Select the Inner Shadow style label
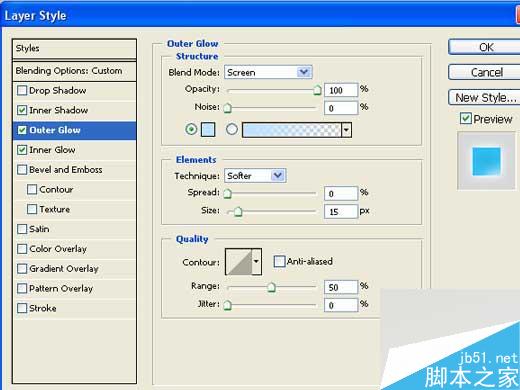This screenshot has width=520, height=390. (x=59, y=110)
